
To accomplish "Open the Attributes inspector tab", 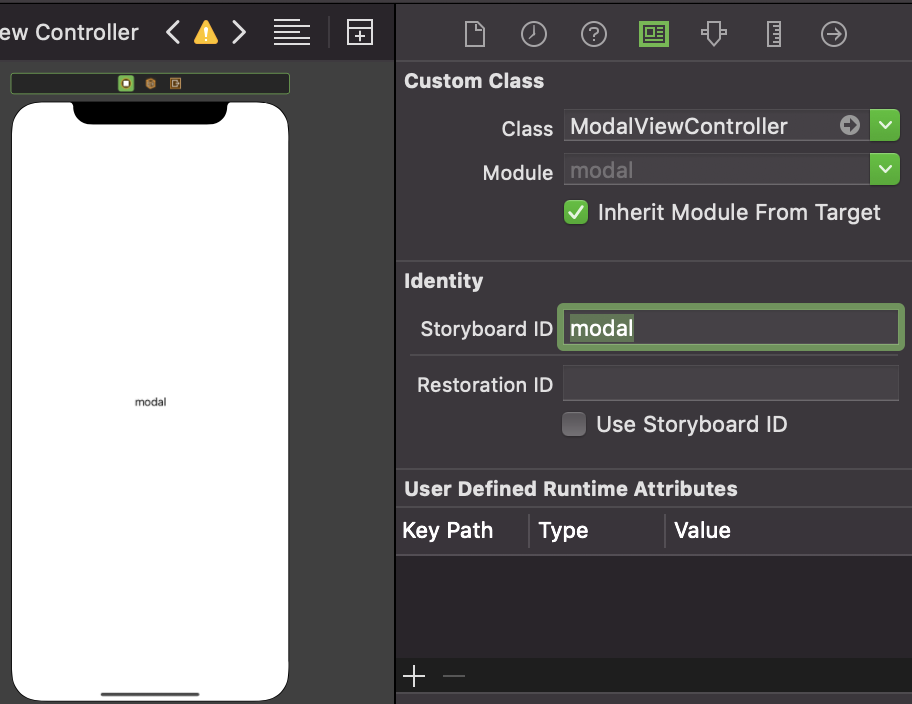I will 714,34.
